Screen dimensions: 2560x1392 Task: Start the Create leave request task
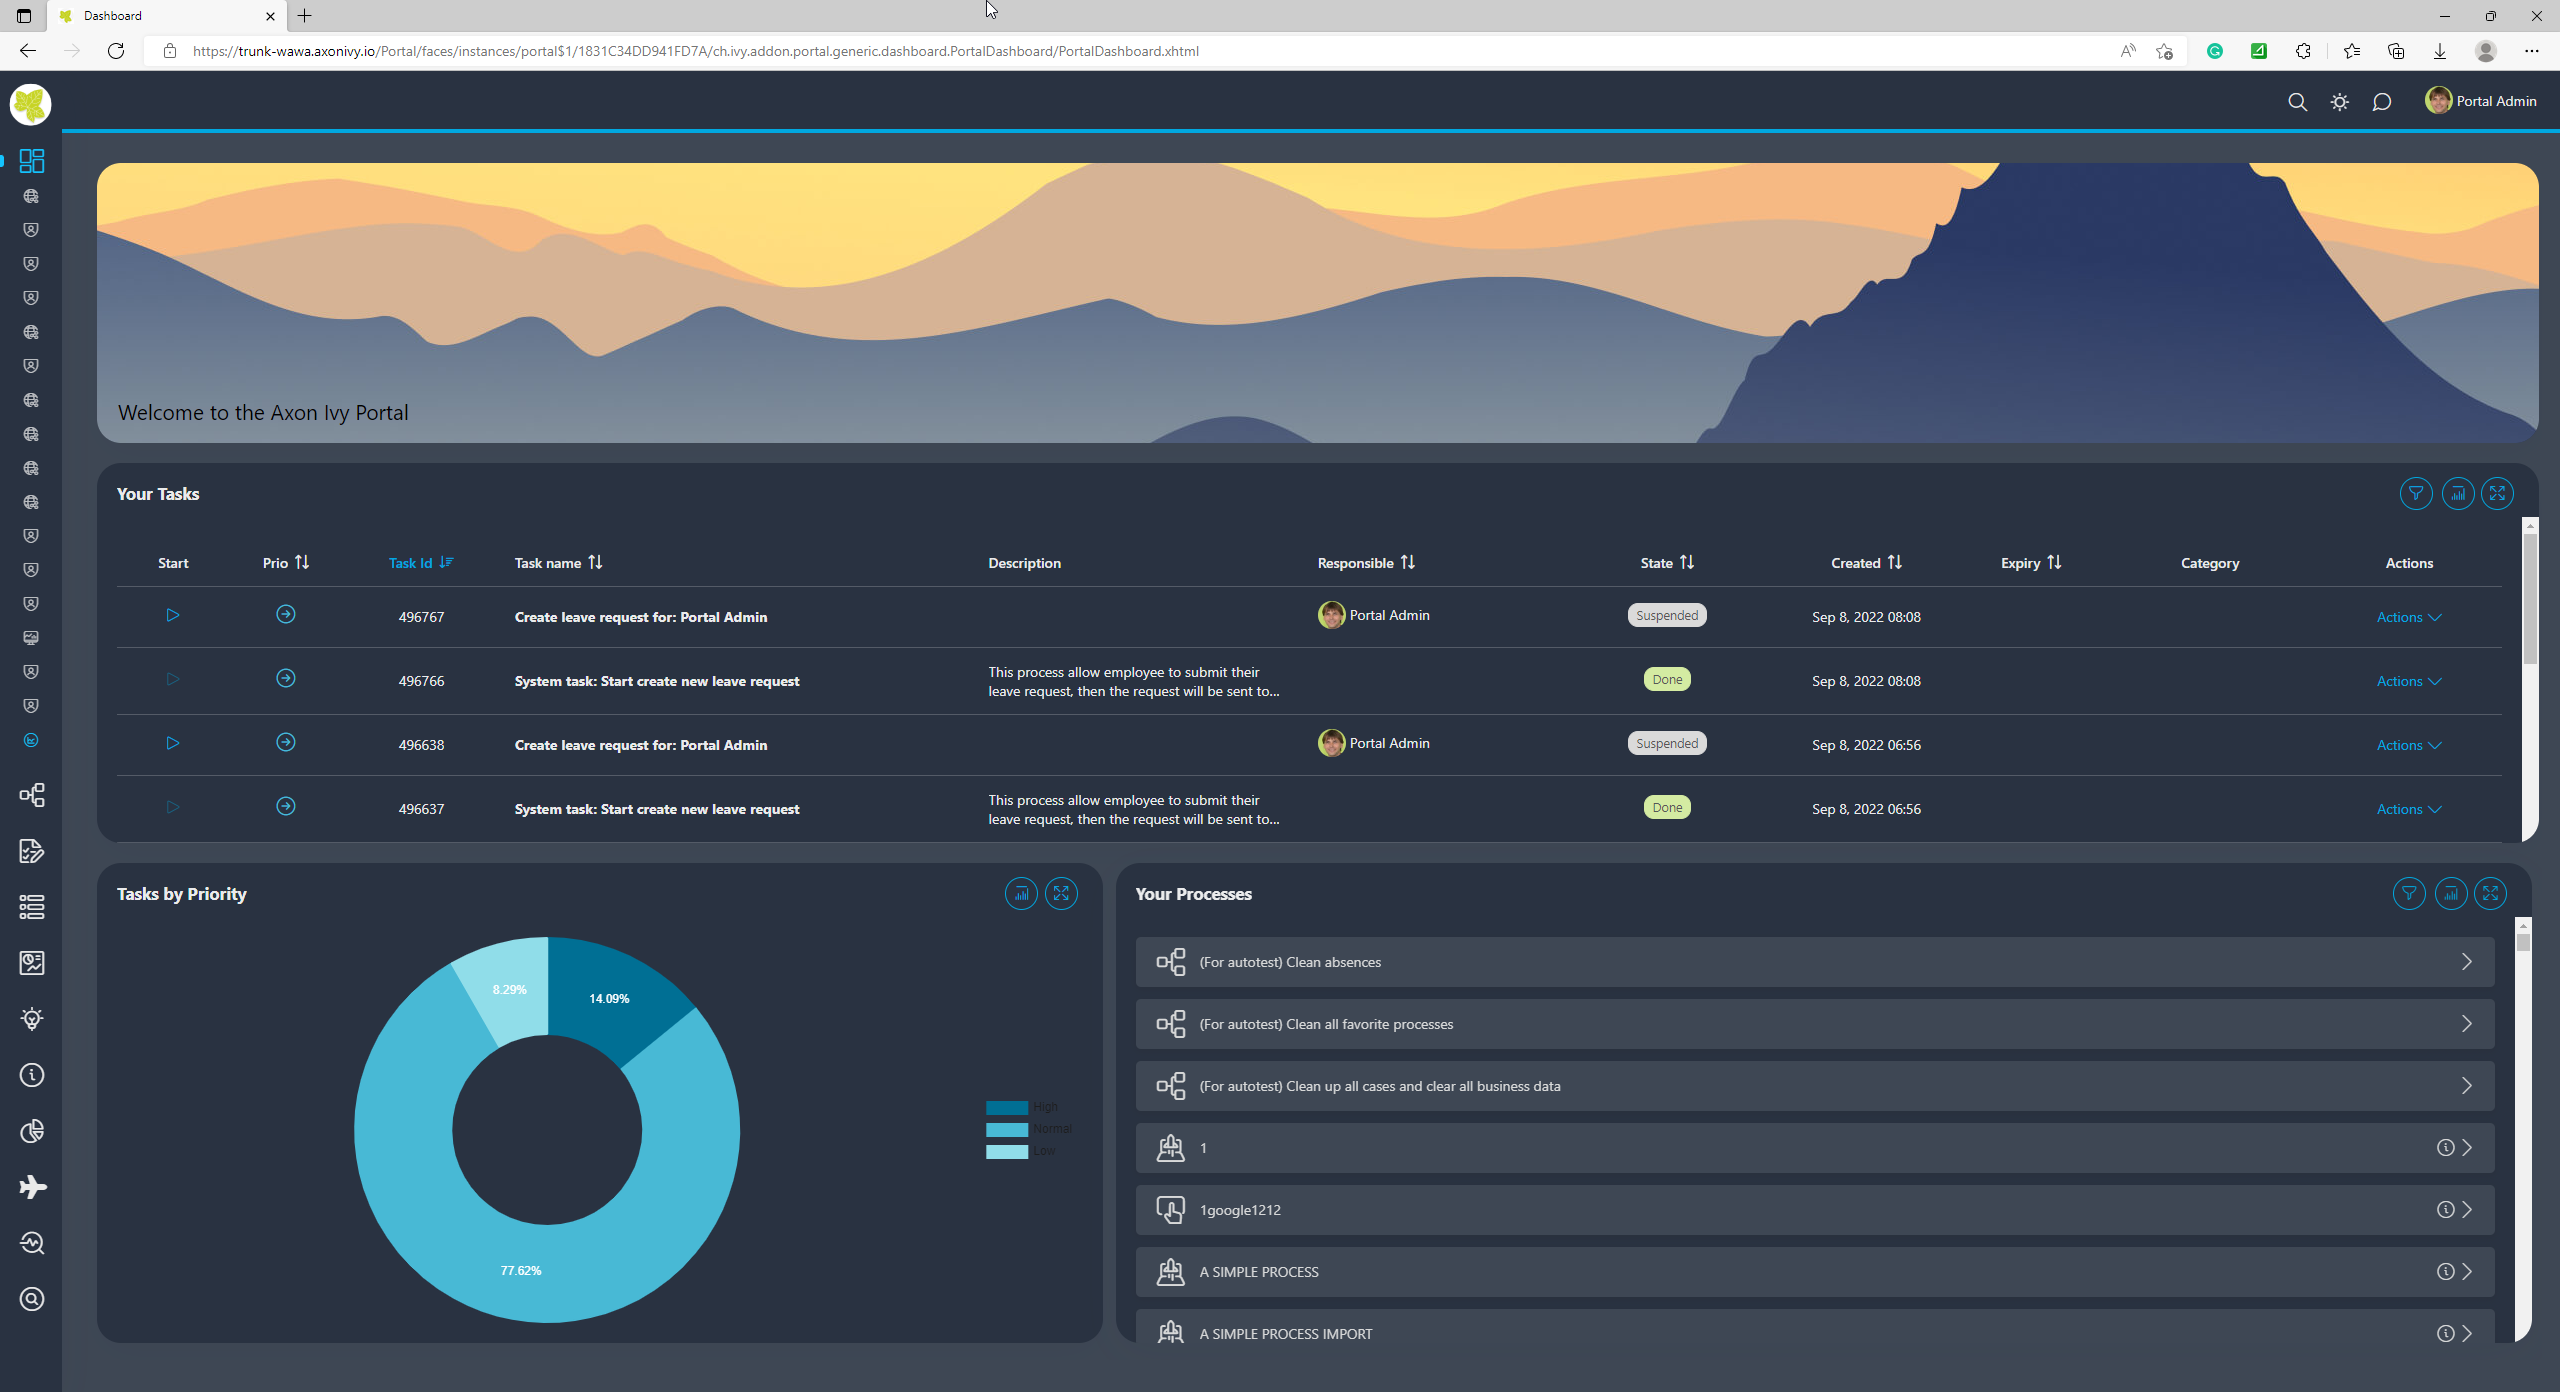172,615
